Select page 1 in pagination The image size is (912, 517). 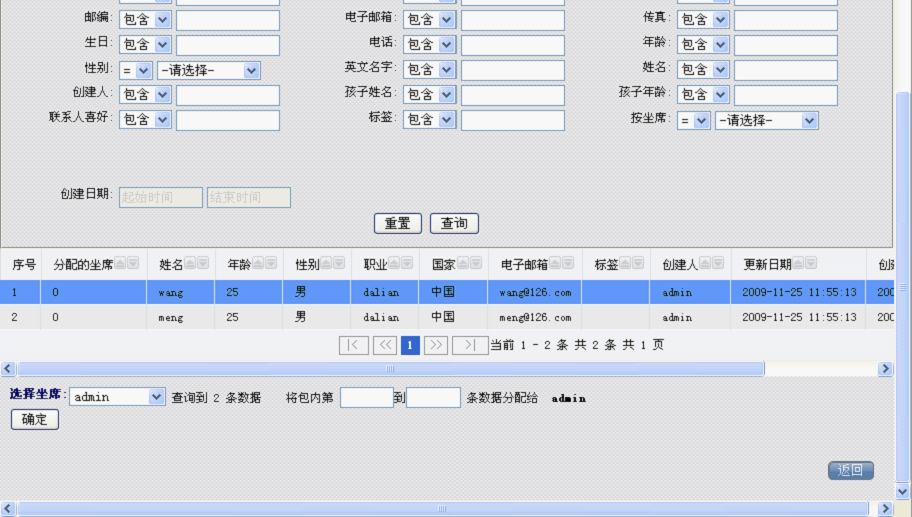(x=410, y=345)
